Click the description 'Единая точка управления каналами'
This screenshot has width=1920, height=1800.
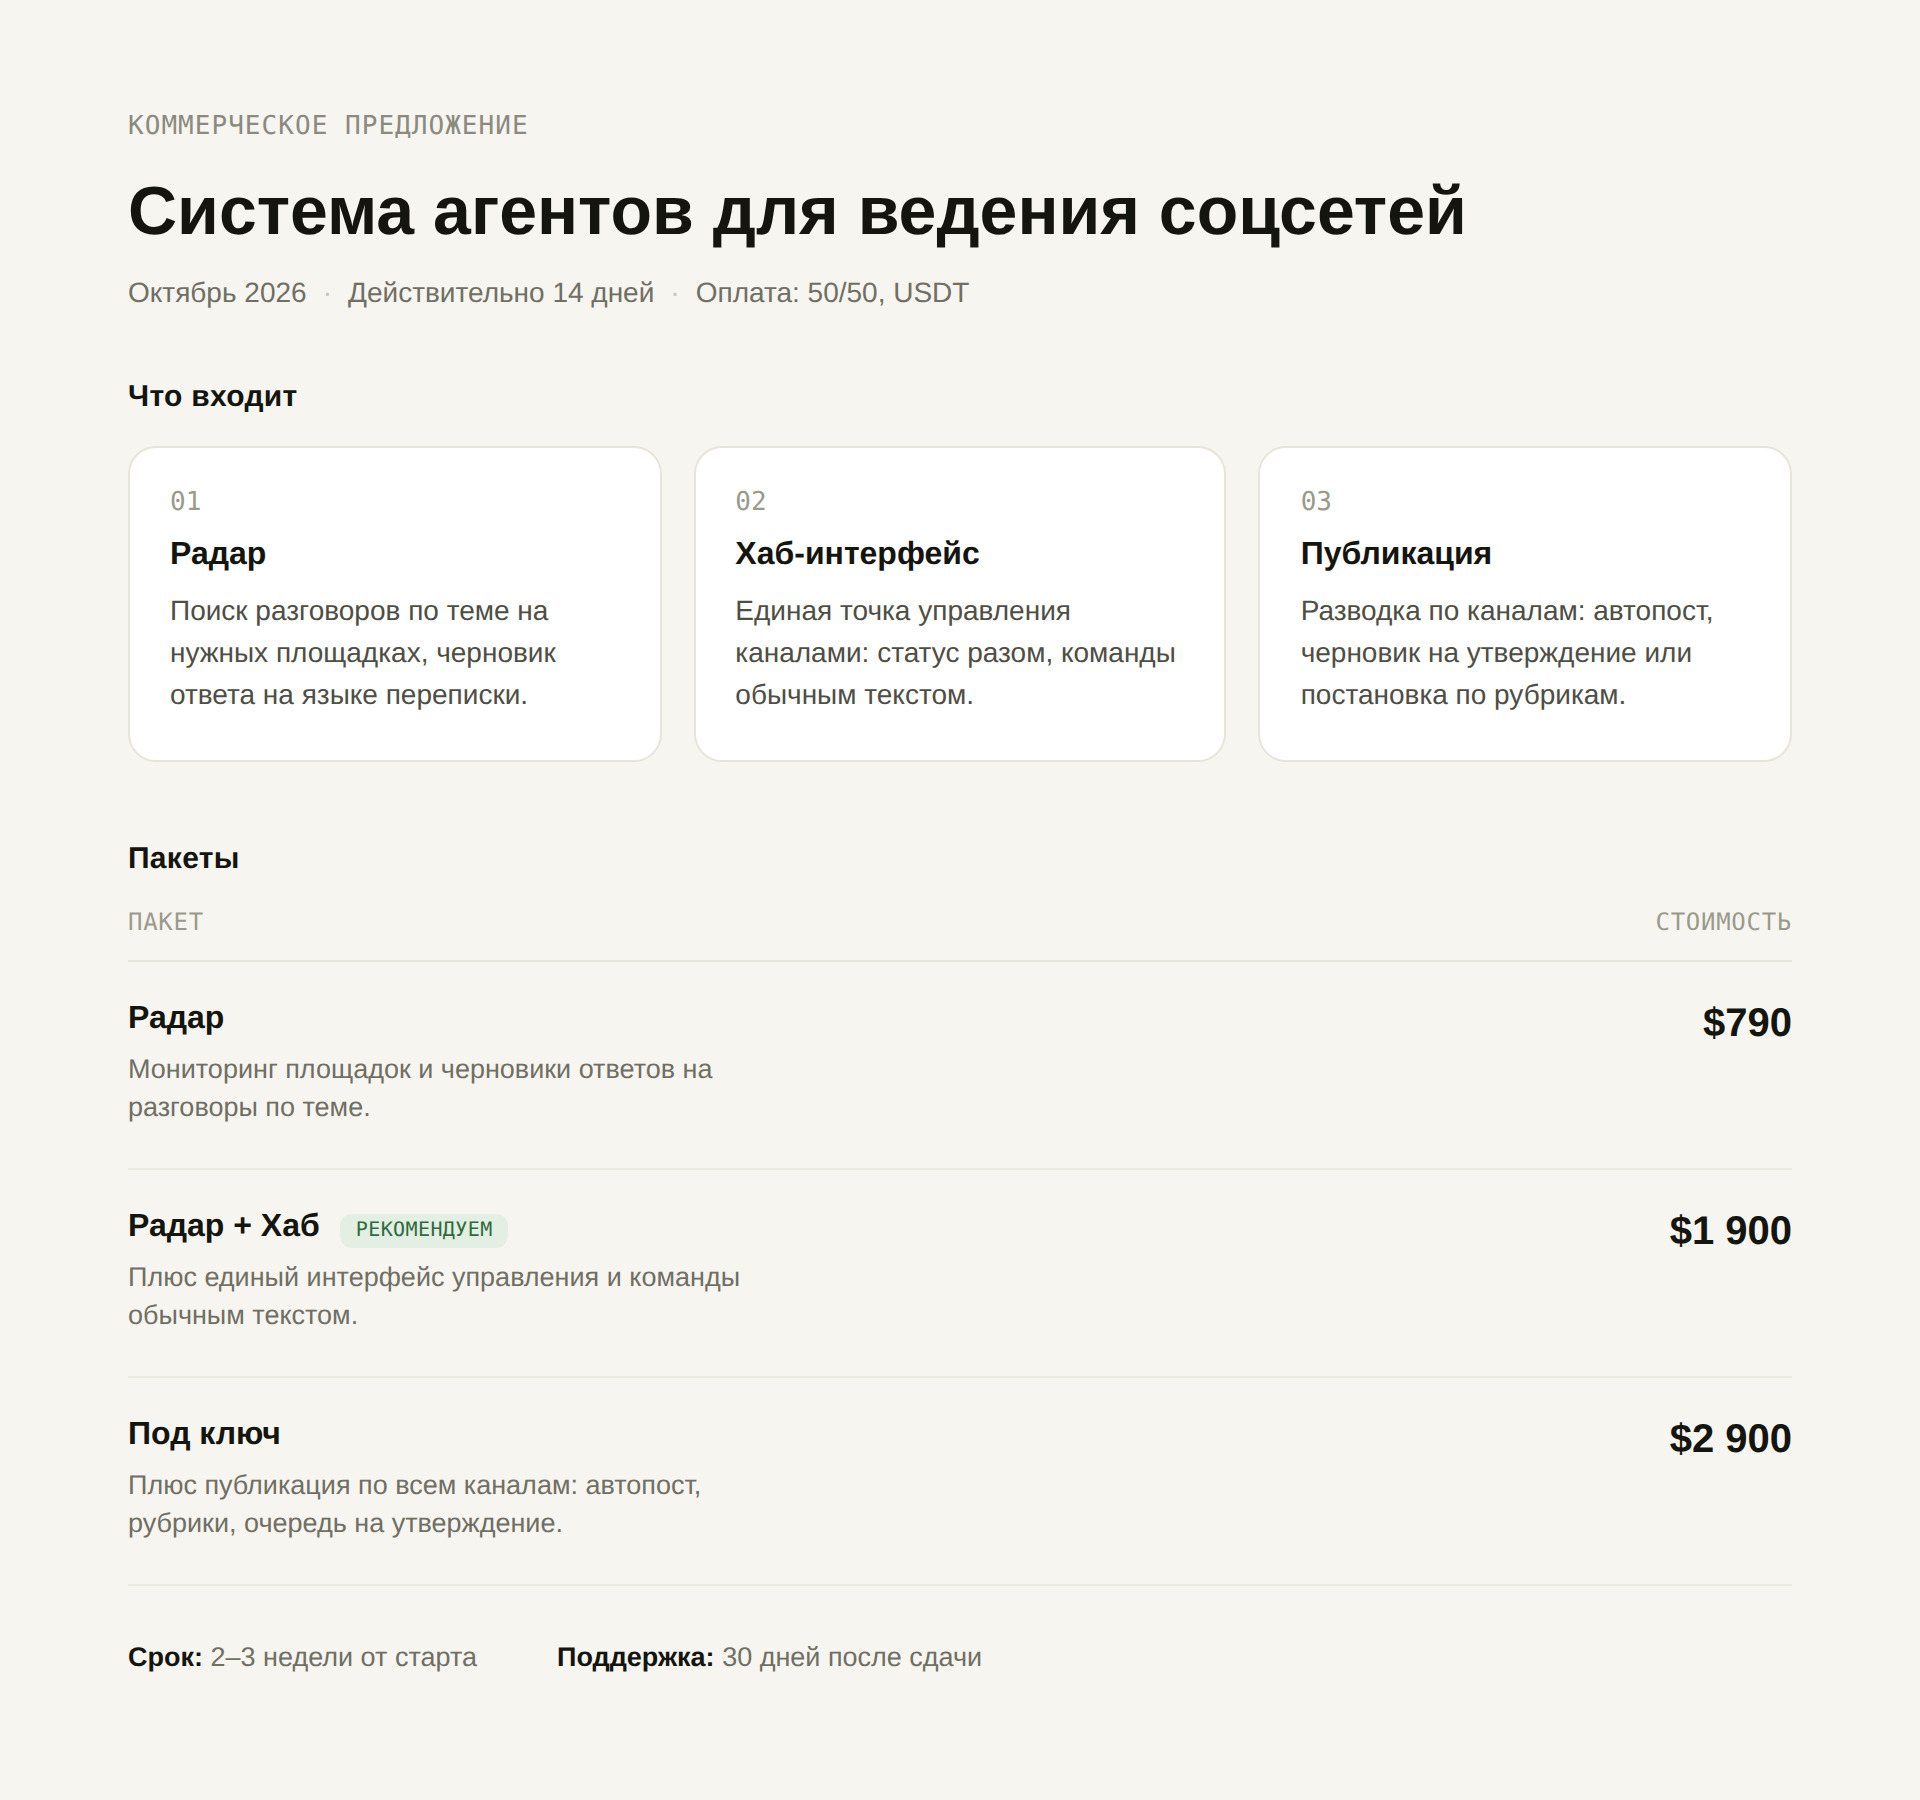point(955,653)
